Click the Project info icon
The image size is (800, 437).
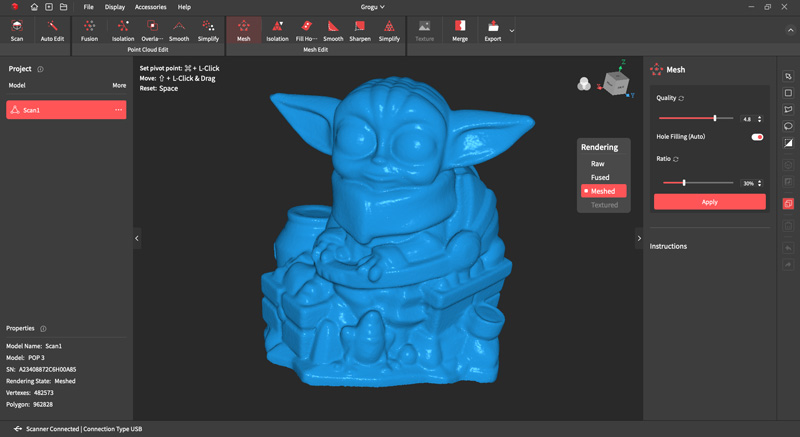coord(40,69)
